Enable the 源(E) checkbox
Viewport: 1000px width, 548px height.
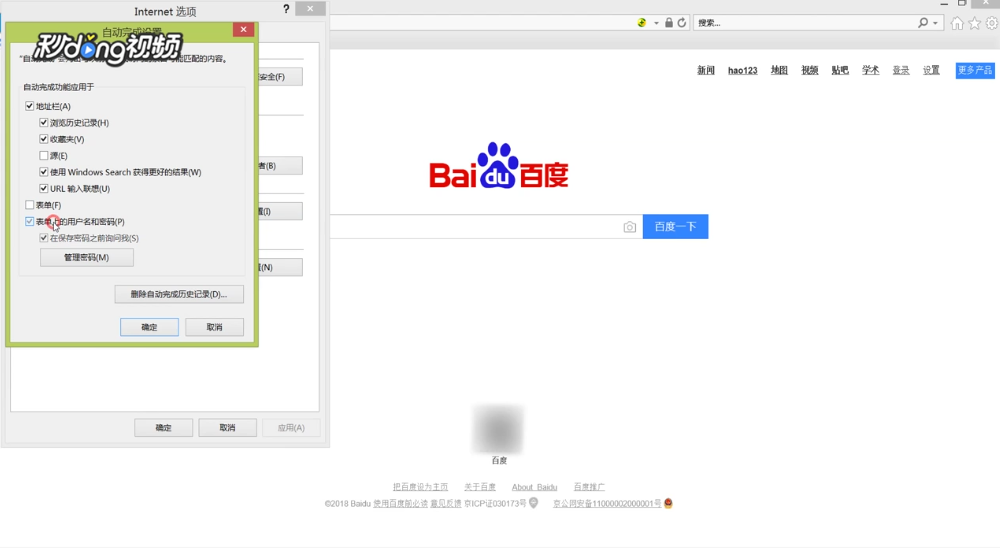43,156
